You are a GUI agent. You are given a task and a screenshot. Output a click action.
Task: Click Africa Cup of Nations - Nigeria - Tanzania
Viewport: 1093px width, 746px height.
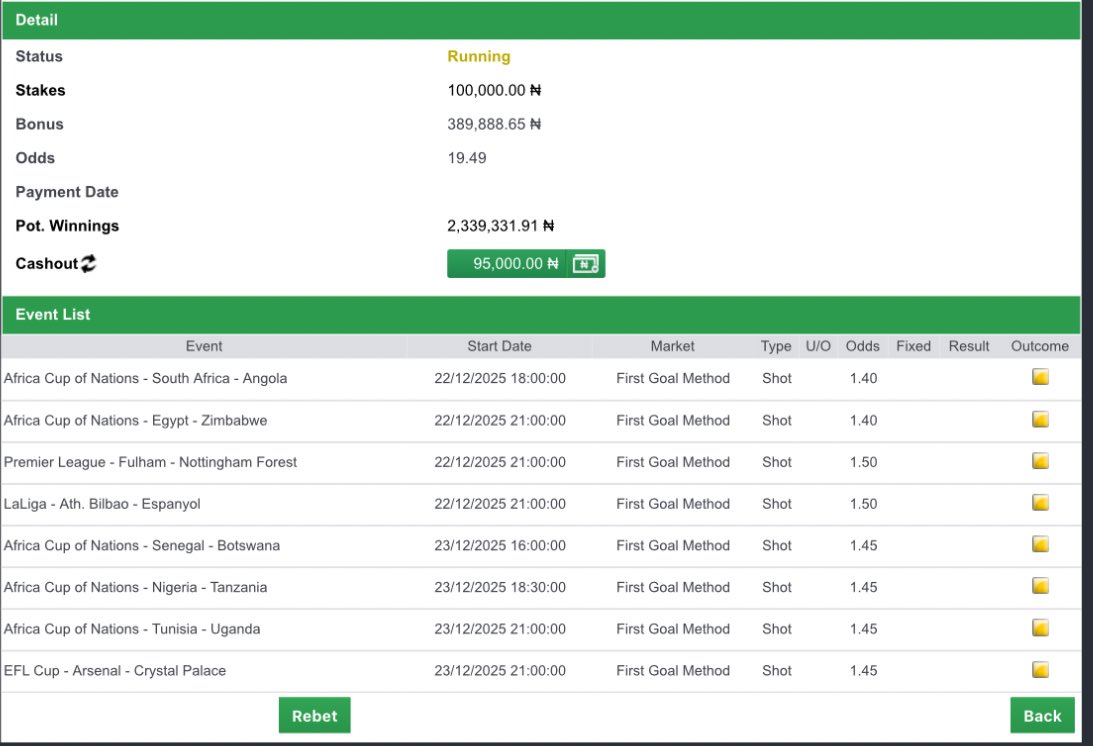pyautogui.click(x=135, y=587)
